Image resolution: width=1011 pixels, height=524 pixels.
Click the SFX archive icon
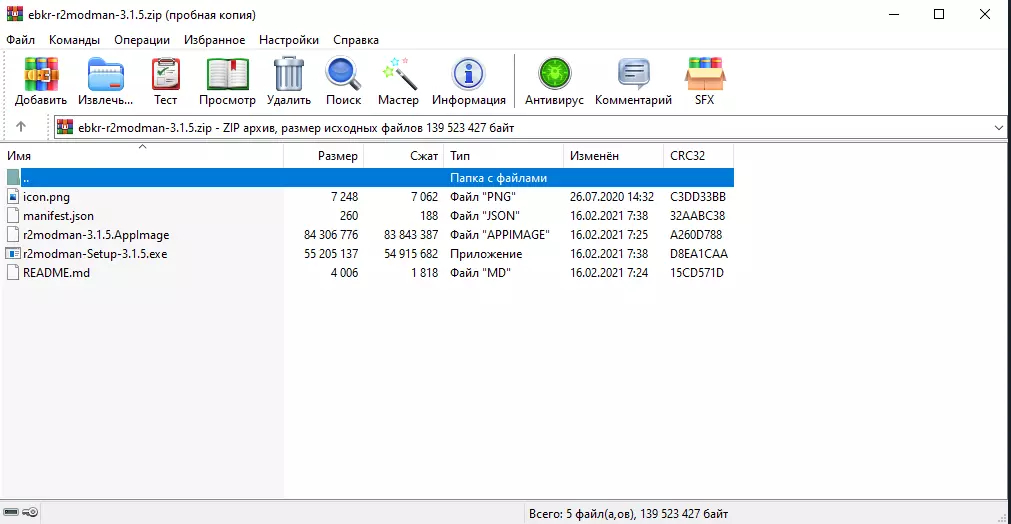[x=705, y=74]
